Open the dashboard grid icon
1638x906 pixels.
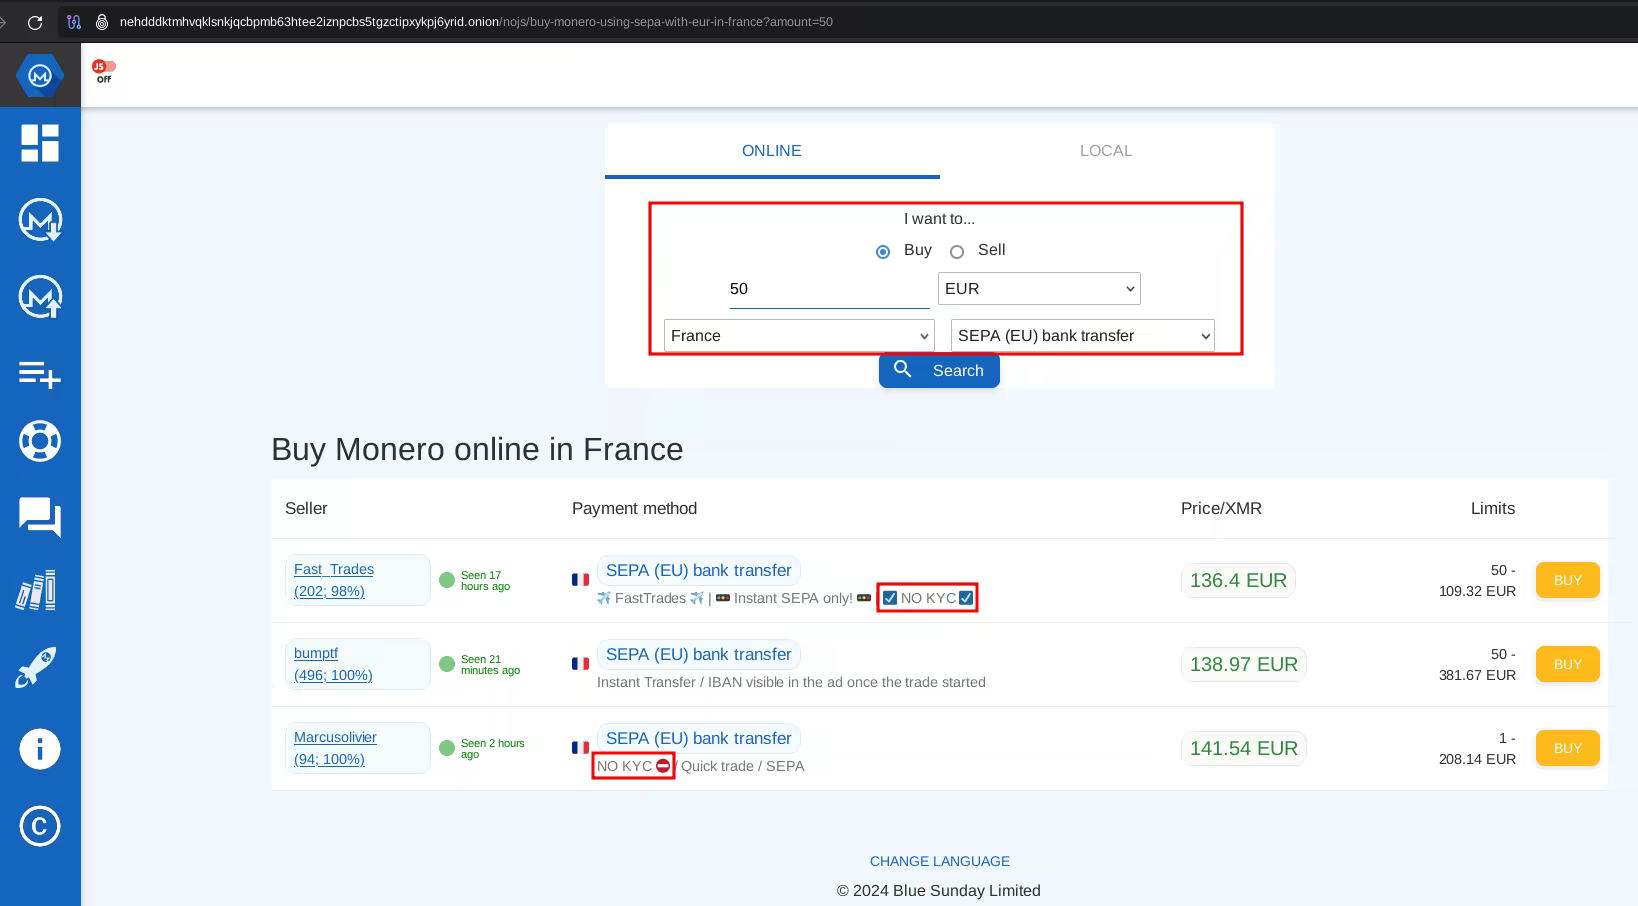(40, 143)
